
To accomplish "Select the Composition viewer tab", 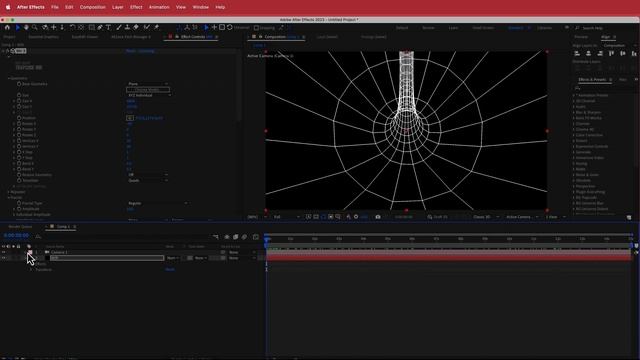I will [276, 37].
